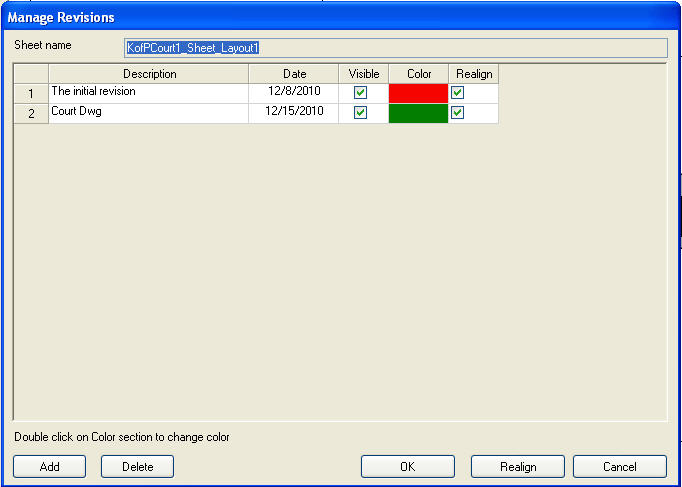Confirm changes with the OK button
682x487 pixels.
coord(407,467)
